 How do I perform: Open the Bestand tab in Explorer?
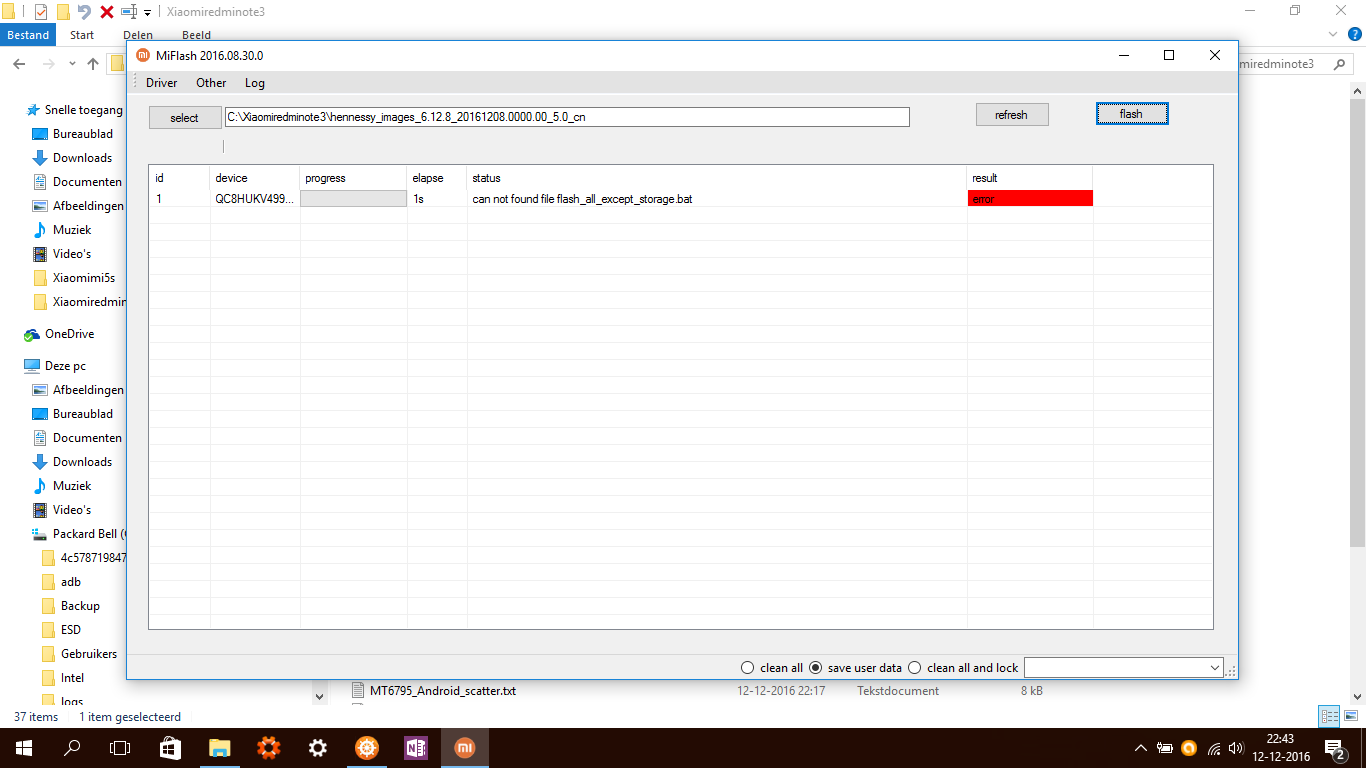click(x=28, y=35)
